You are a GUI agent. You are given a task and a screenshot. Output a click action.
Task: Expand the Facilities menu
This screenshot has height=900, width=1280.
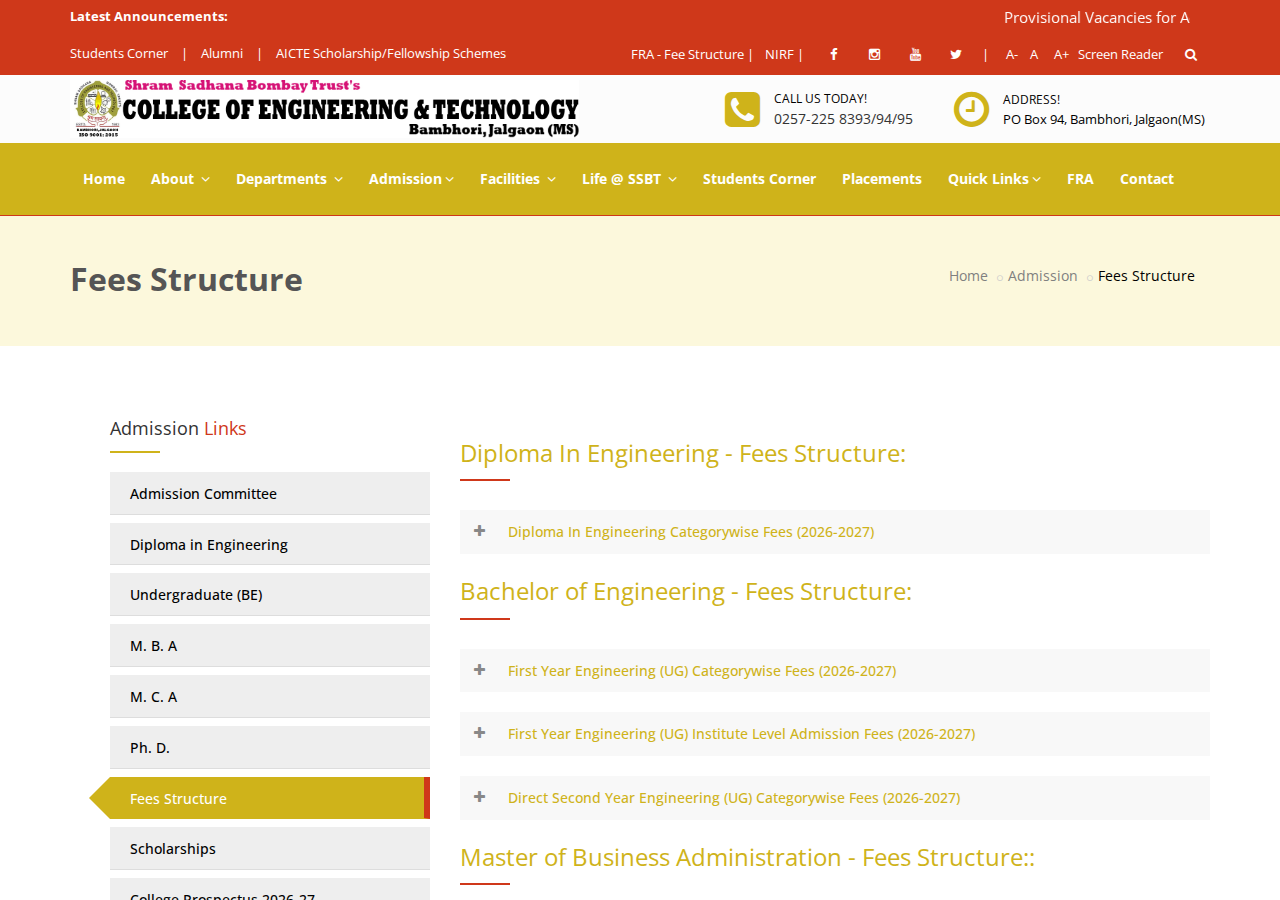pos(518,179)
